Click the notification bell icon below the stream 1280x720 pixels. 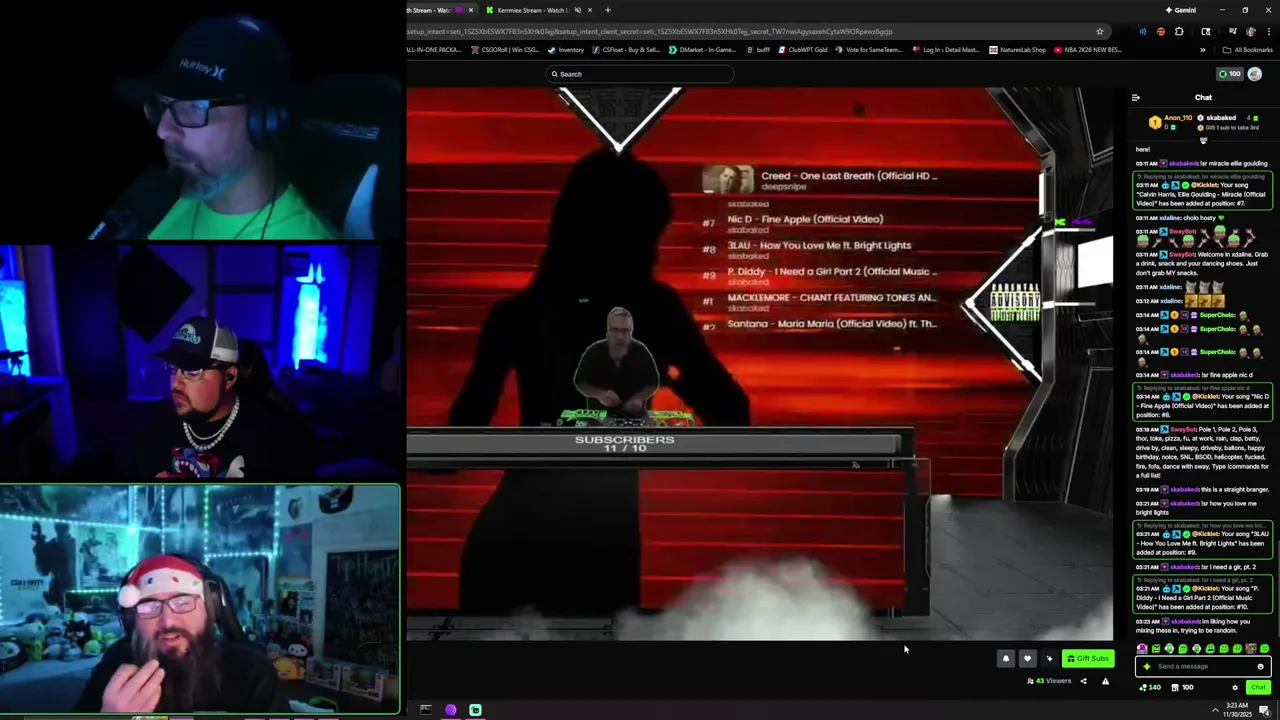click(x=1006, y=658)
